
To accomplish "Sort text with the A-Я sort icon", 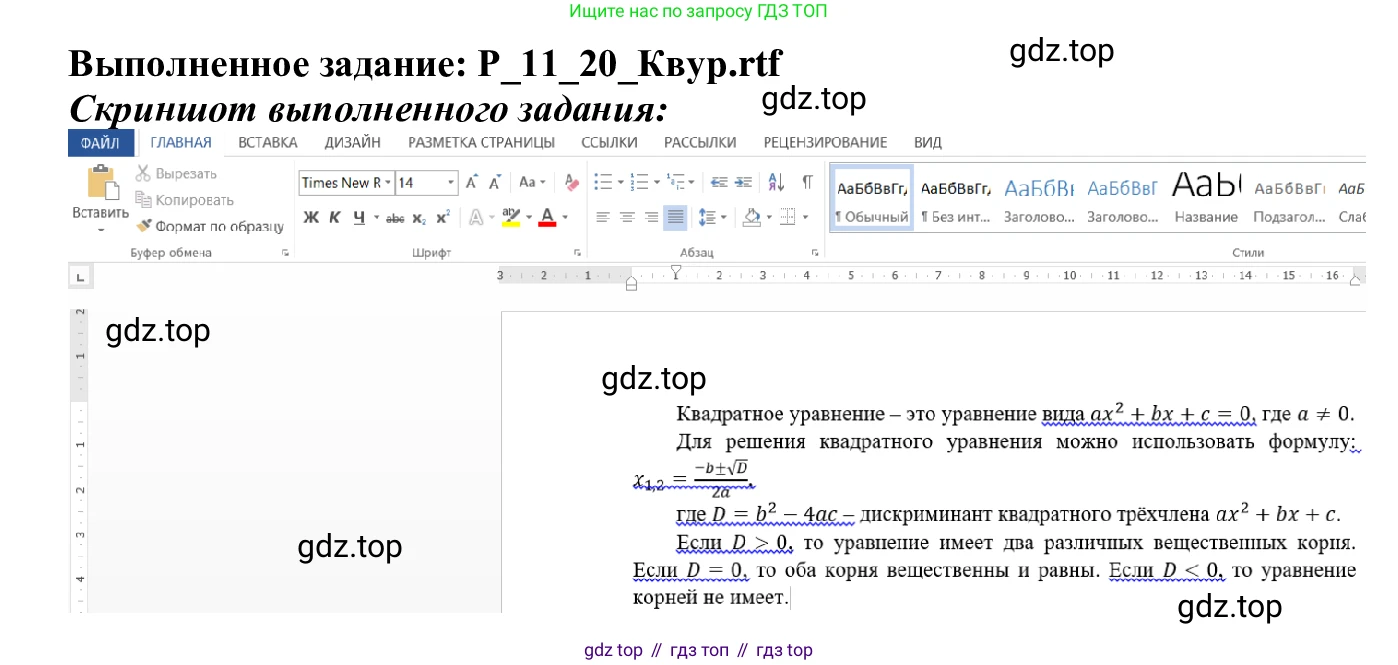I will pos(777,182).
